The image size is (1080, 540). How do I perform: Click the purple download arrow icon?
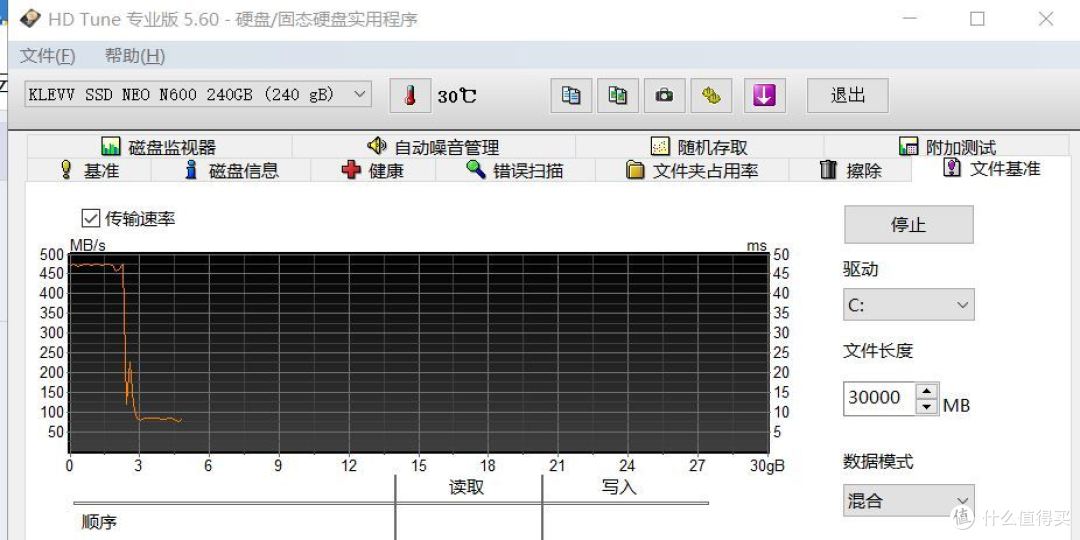(x=765, y=96)
